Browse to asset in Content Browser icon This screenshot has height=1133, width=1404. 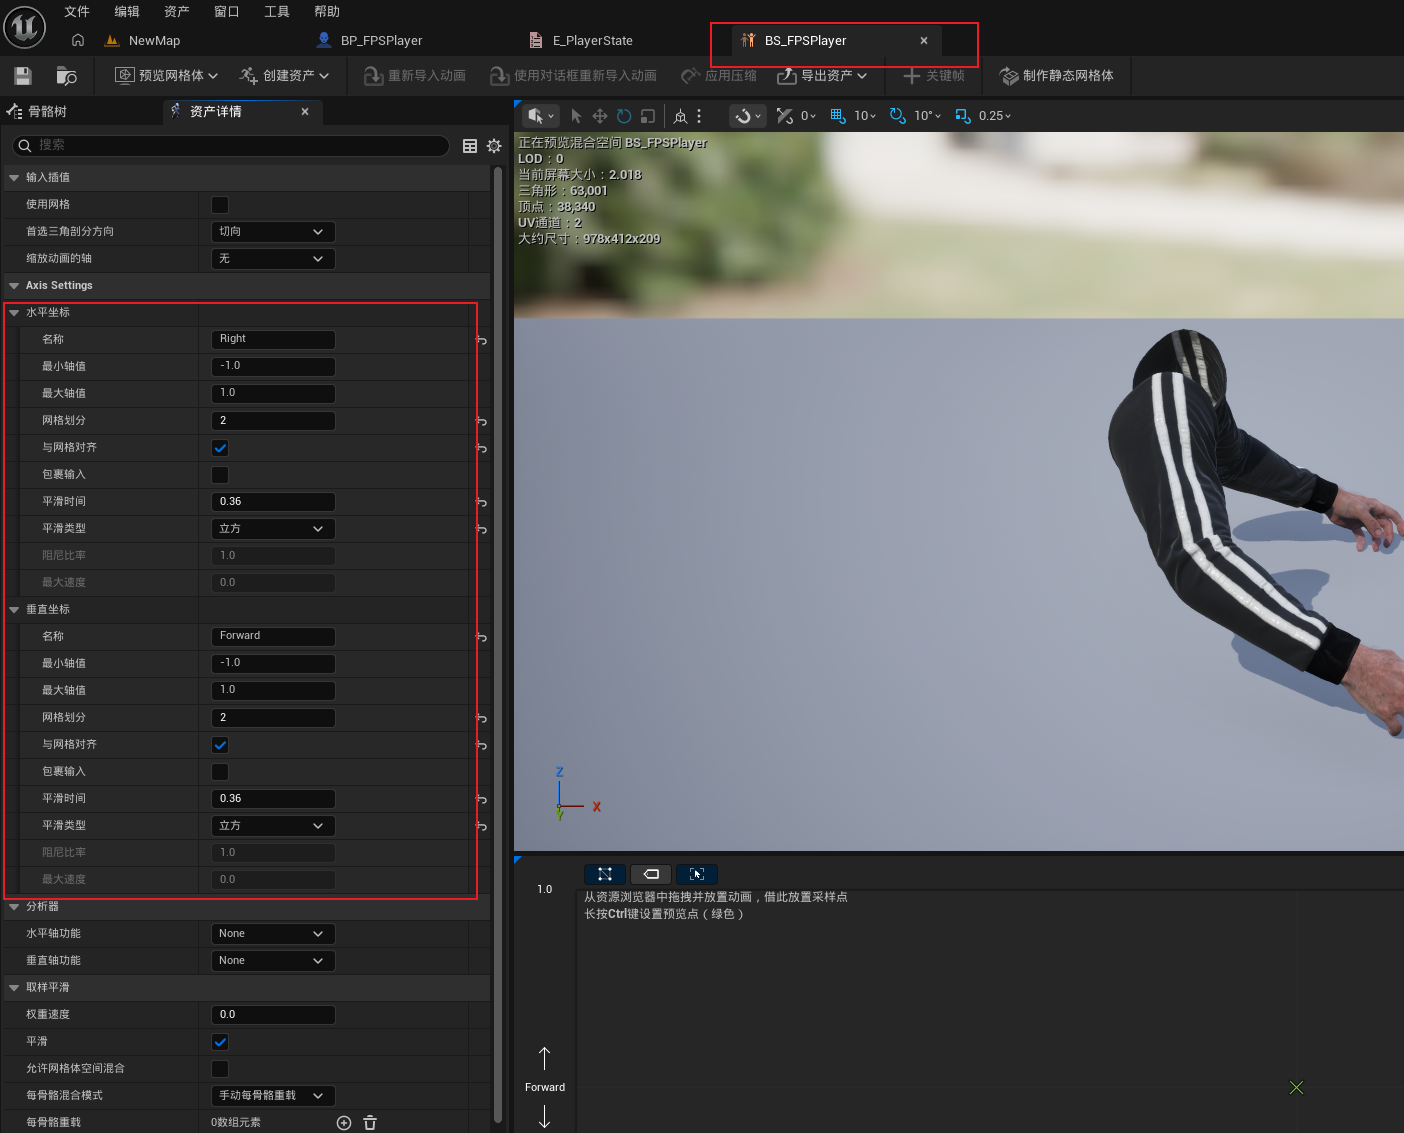point(67,76)
